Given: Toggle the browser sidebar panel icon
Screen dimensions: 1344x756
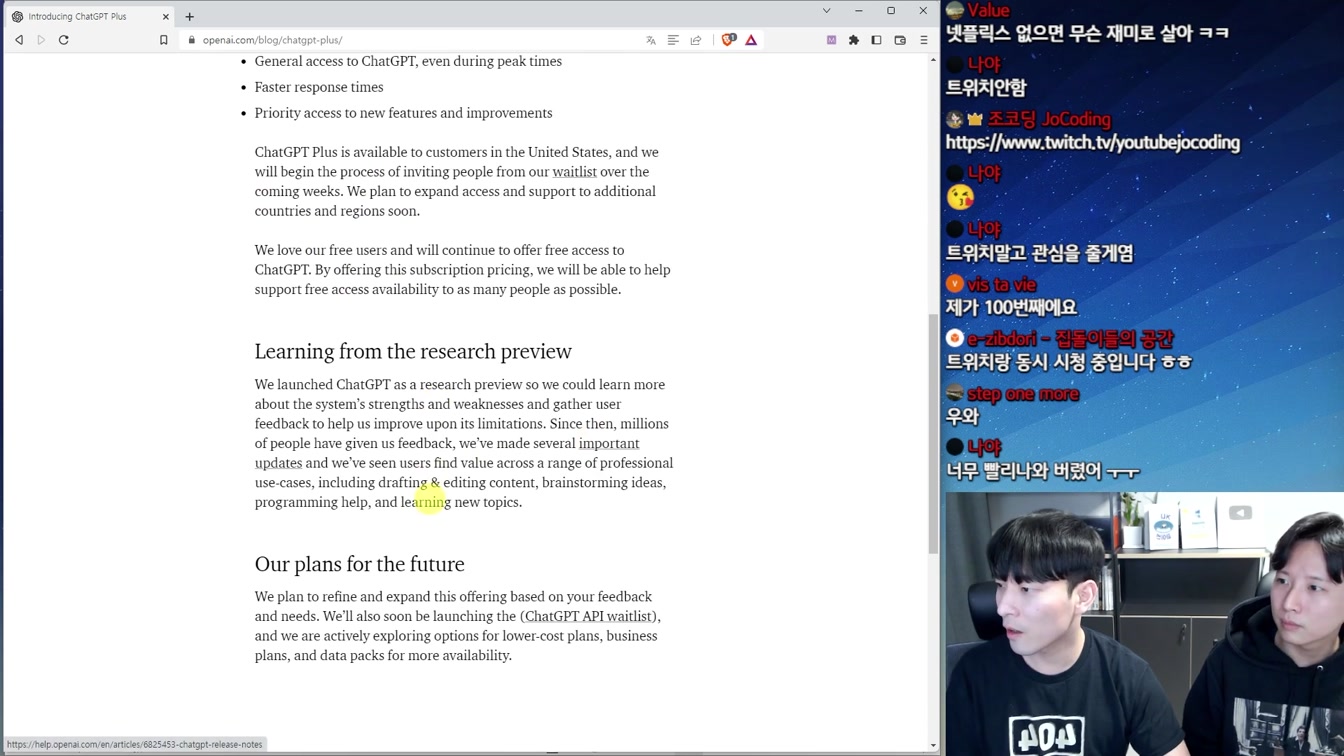Looking at the screenshot, I should point(876,40).
